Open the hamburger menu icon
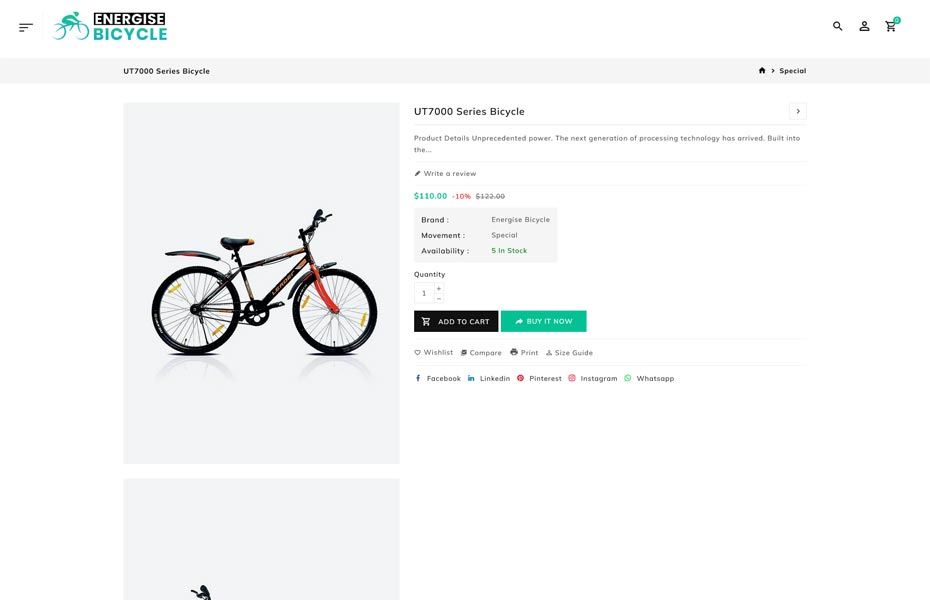 click(26, 27)
